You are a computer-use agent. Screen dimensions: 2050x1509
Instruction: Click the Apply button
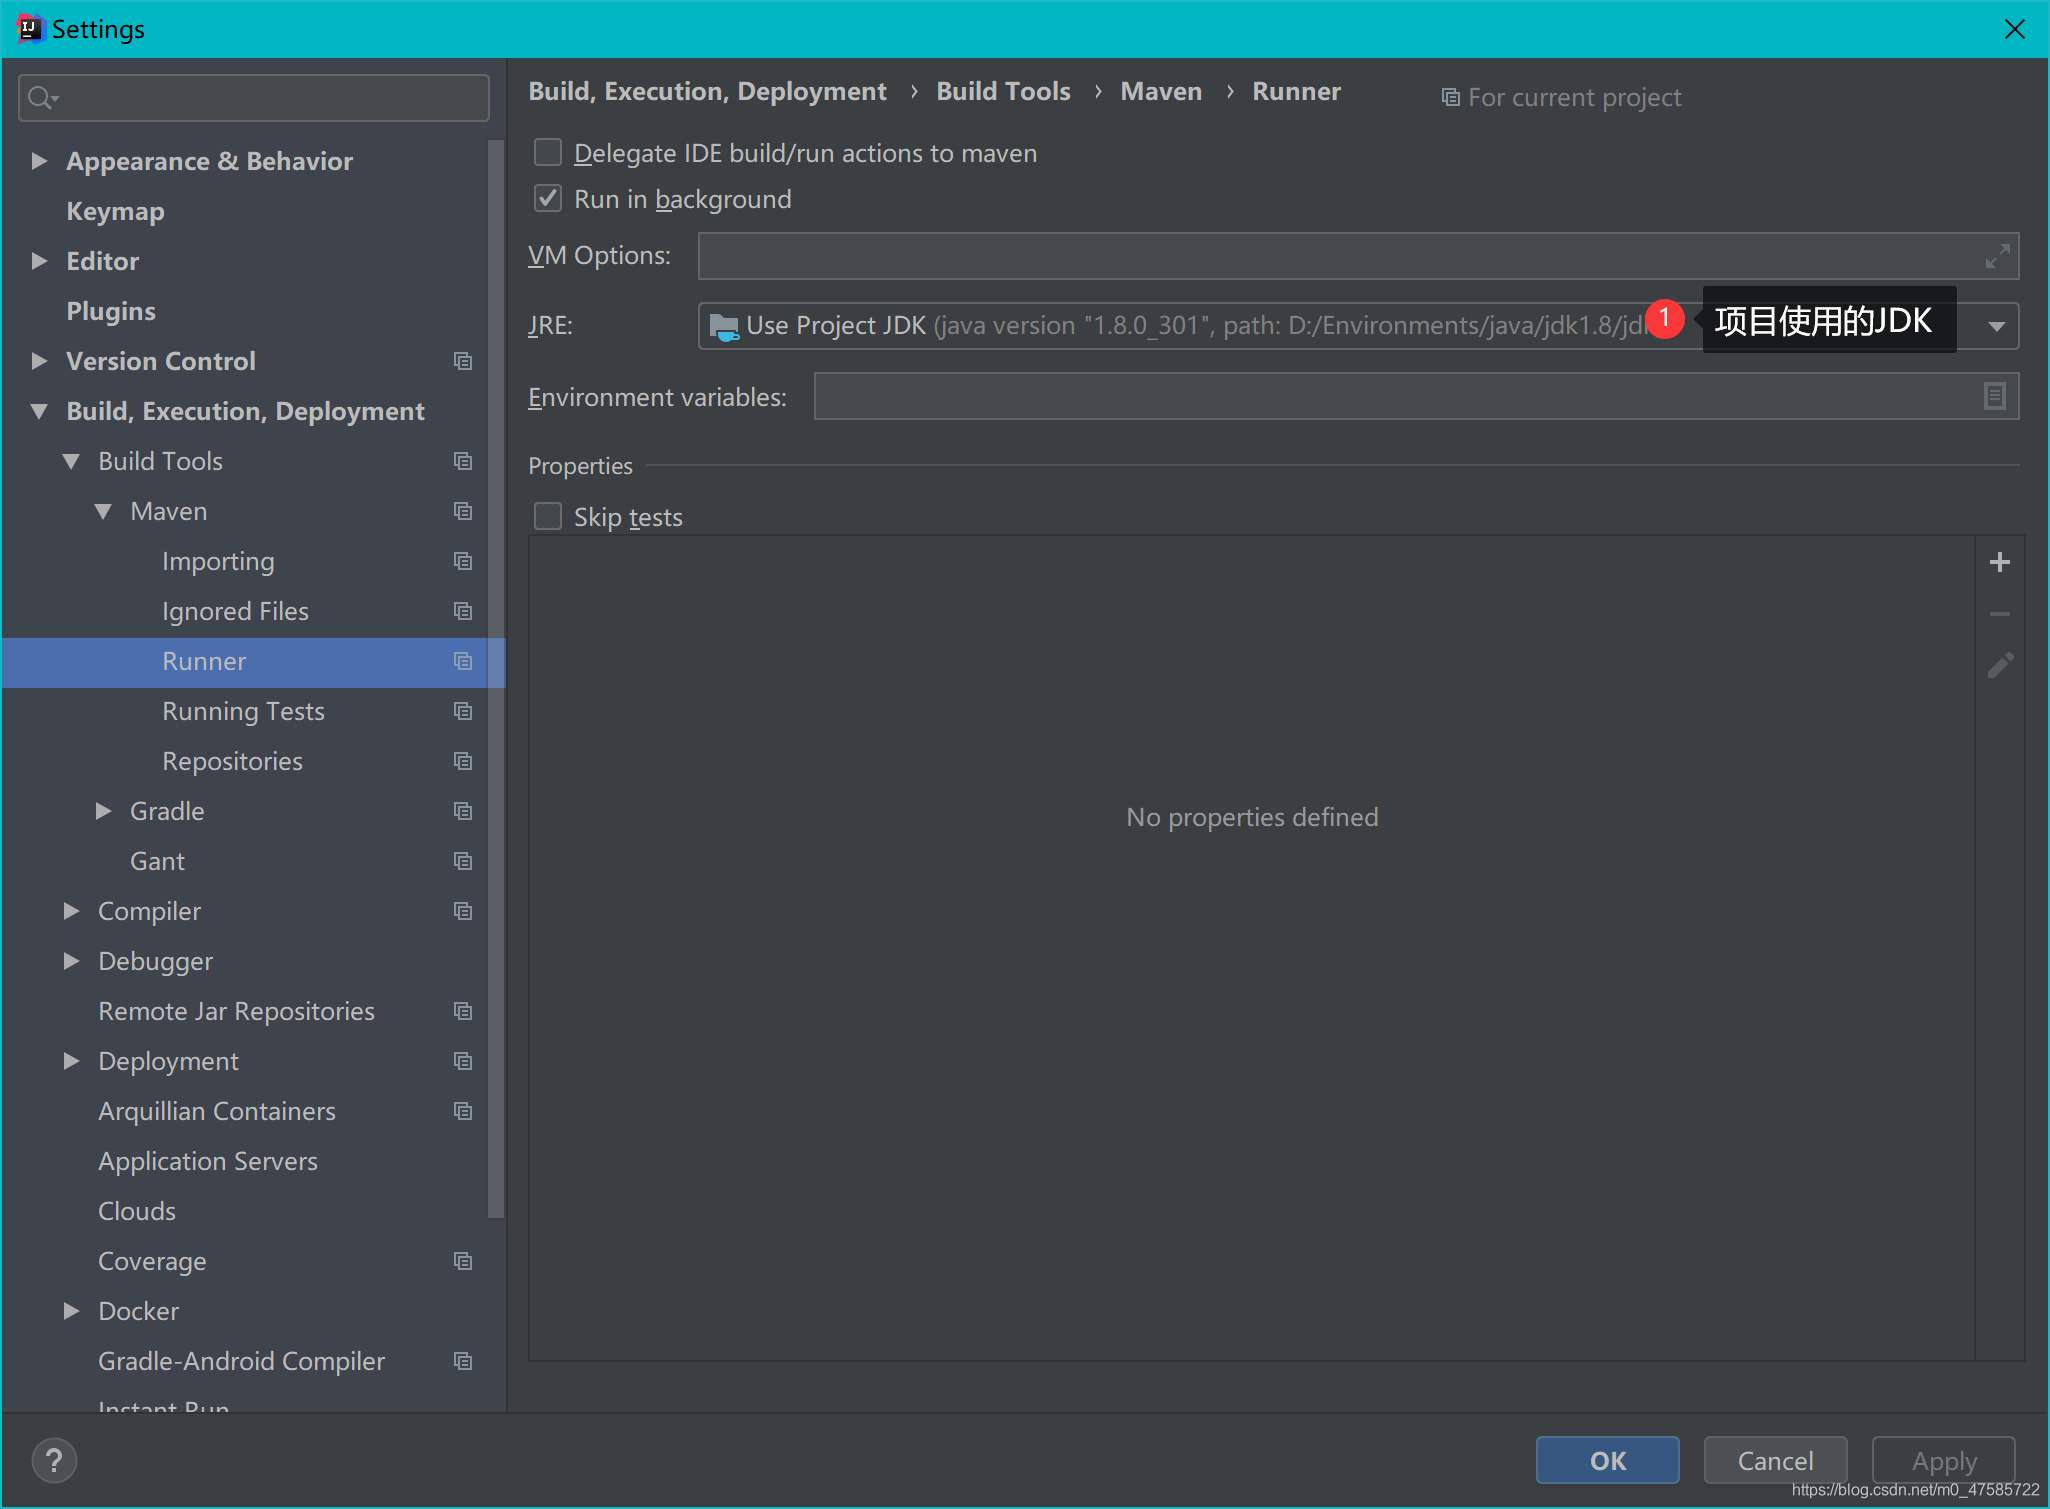coord(1943,1460)
